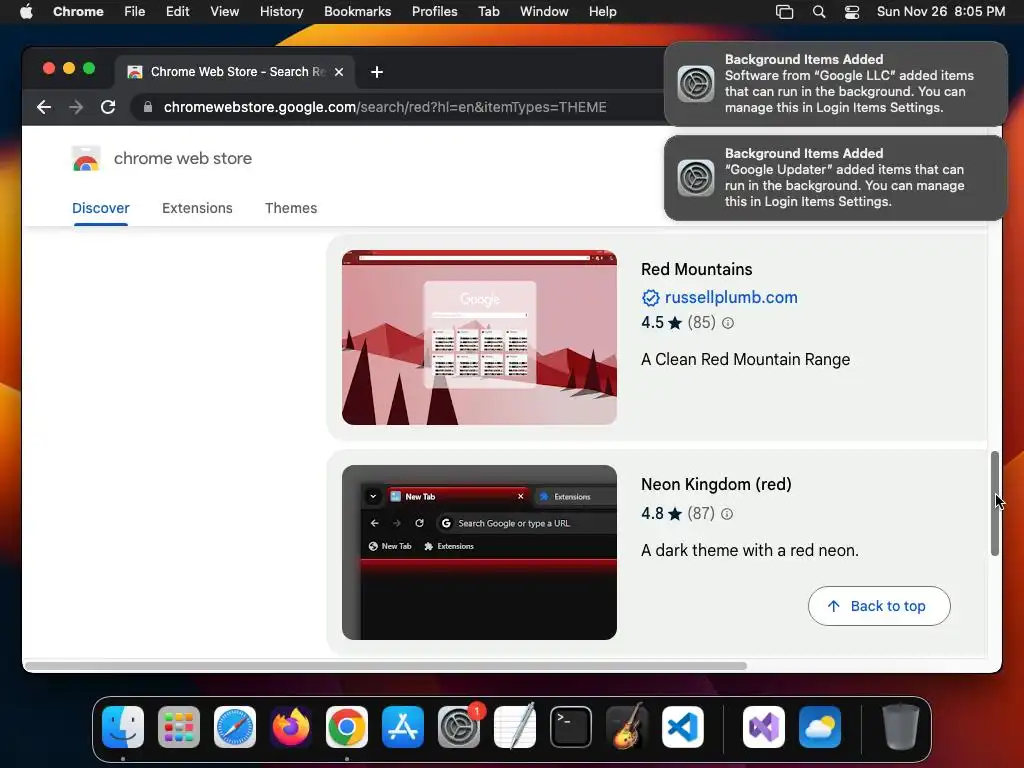Open the Apple menu
Viewport: 1024px width, 768px height.
pyautogui.click(x=26, y=12)
